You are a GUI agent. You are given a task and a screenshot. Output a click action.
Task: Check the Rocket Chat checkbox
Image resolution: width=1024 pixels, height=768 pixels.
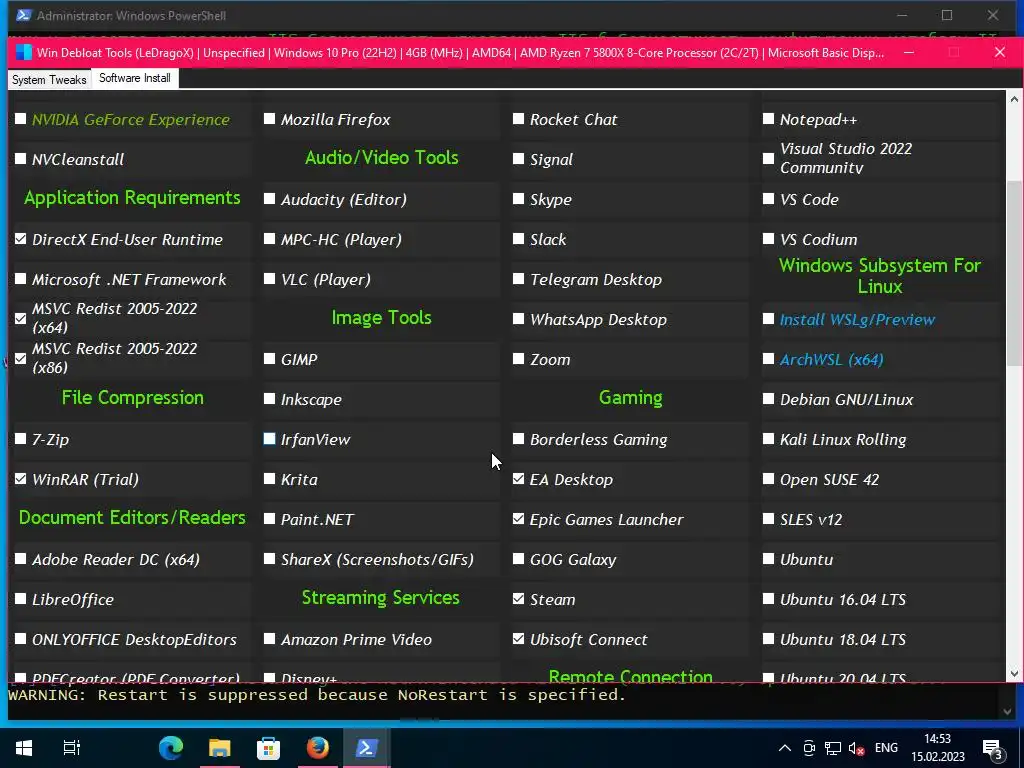[x=519, y=119]
